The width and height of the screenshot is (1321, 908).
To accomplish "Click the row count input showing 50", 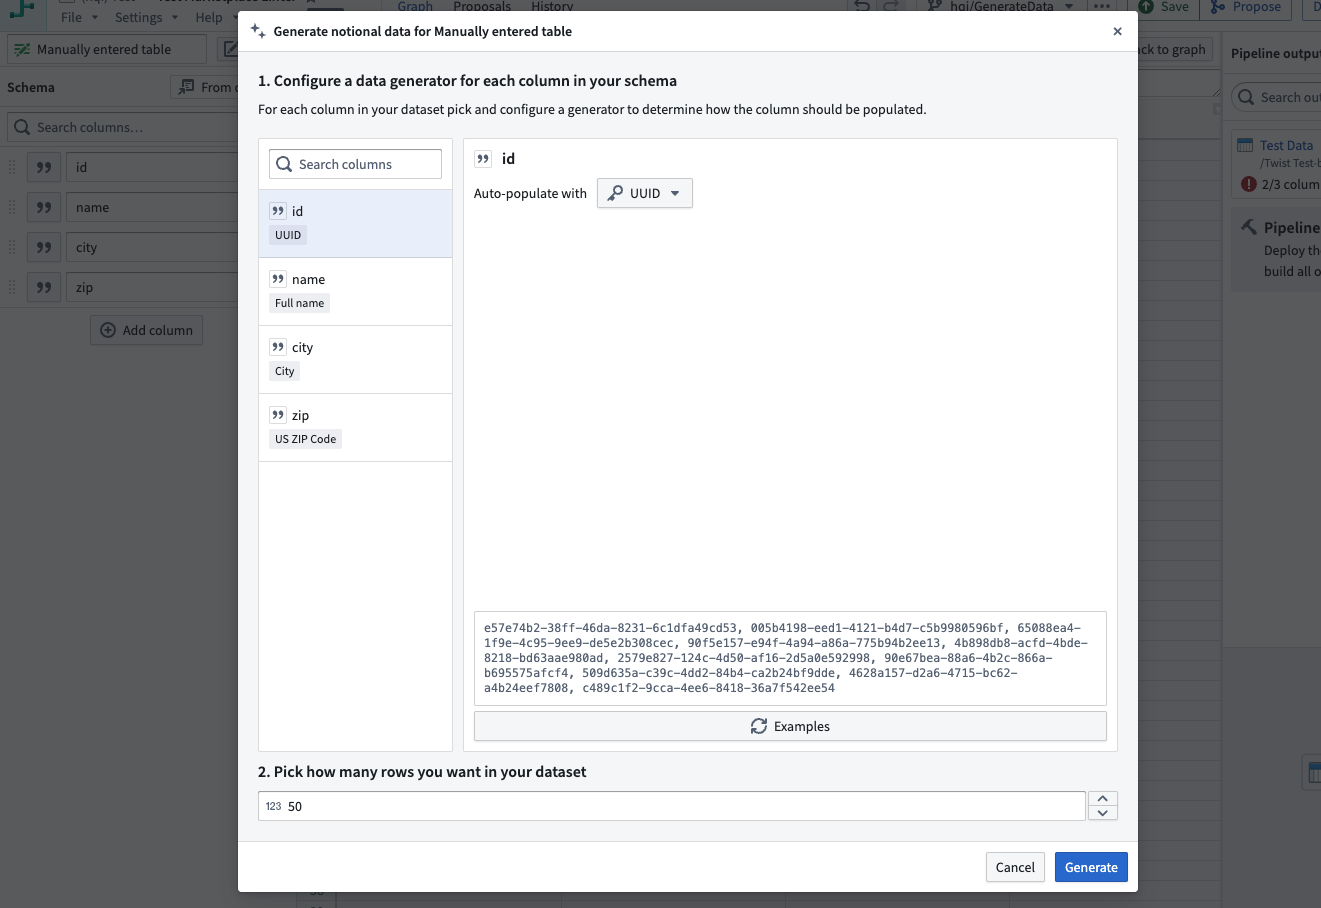I will (672, 806).
